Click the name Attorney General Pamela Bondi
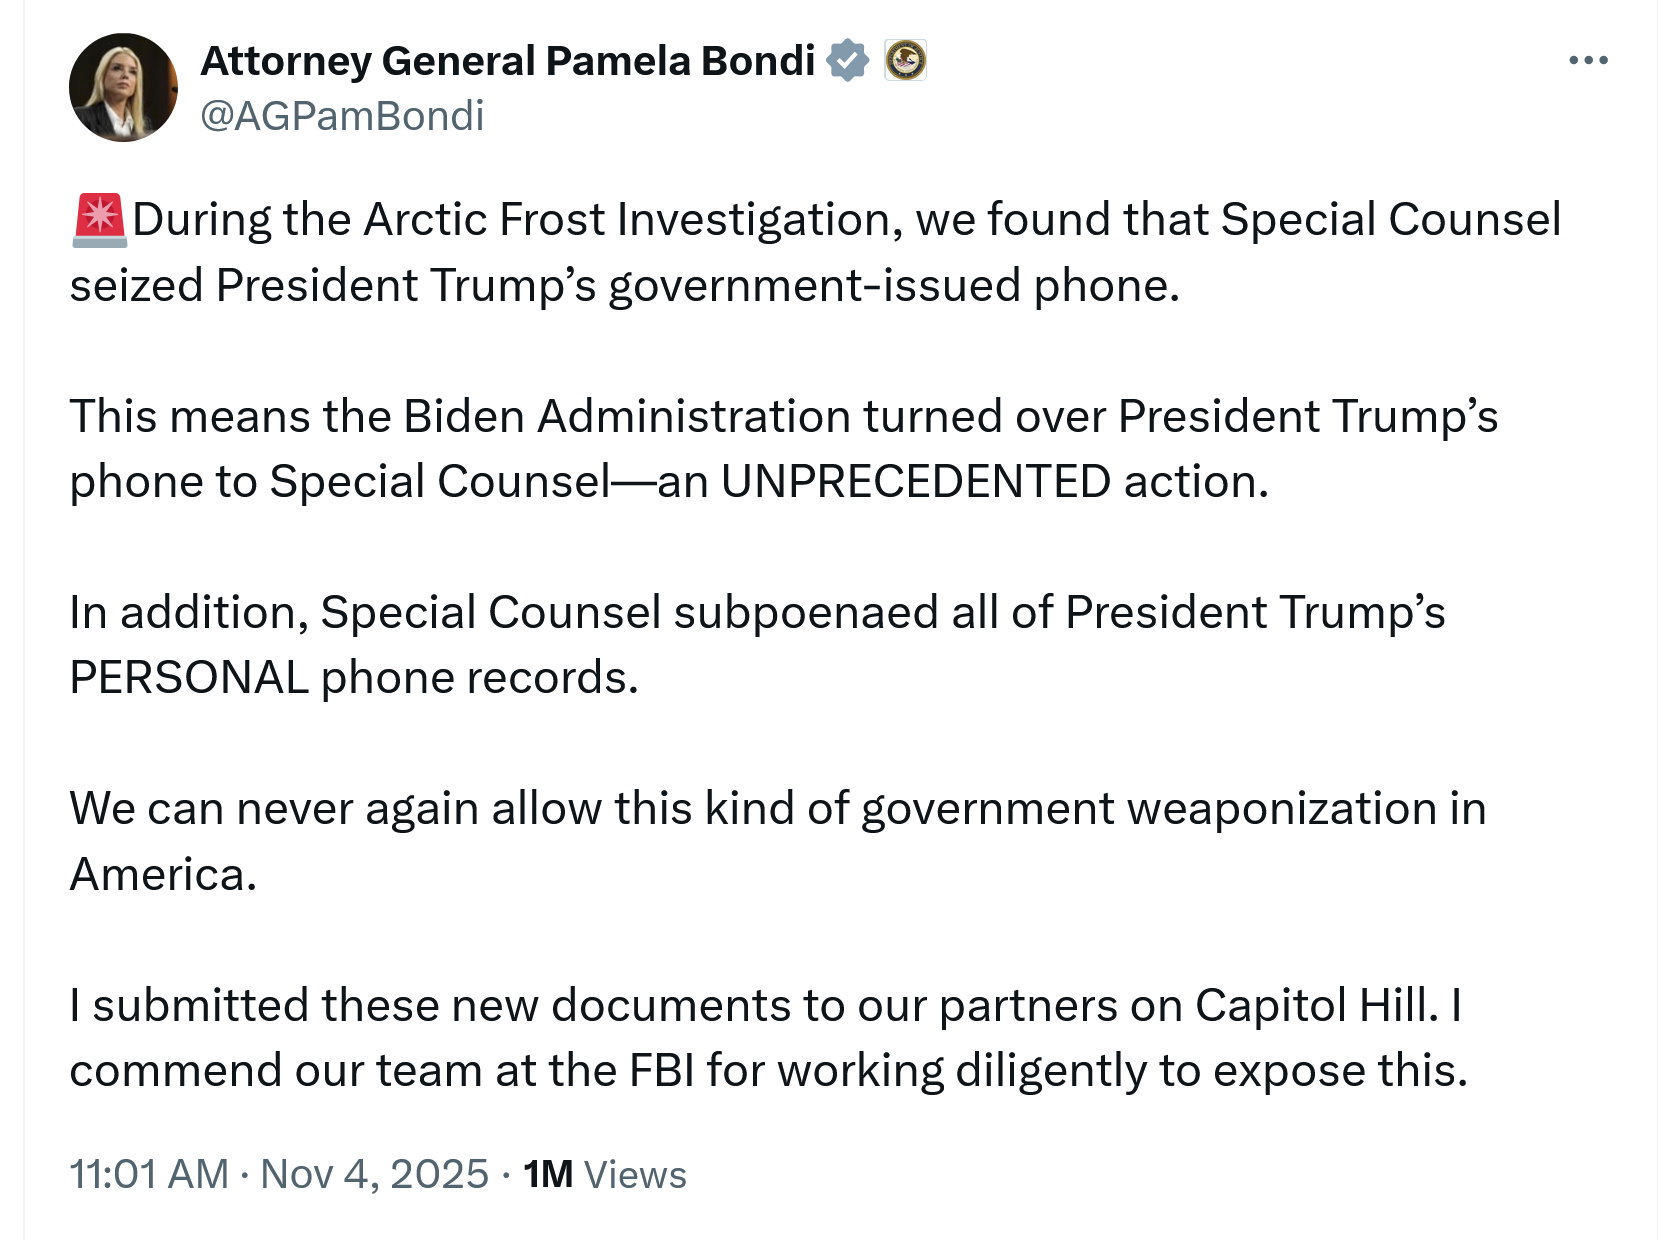The height and width of the screenshot is (1240, 1658). tap(507, 61)
